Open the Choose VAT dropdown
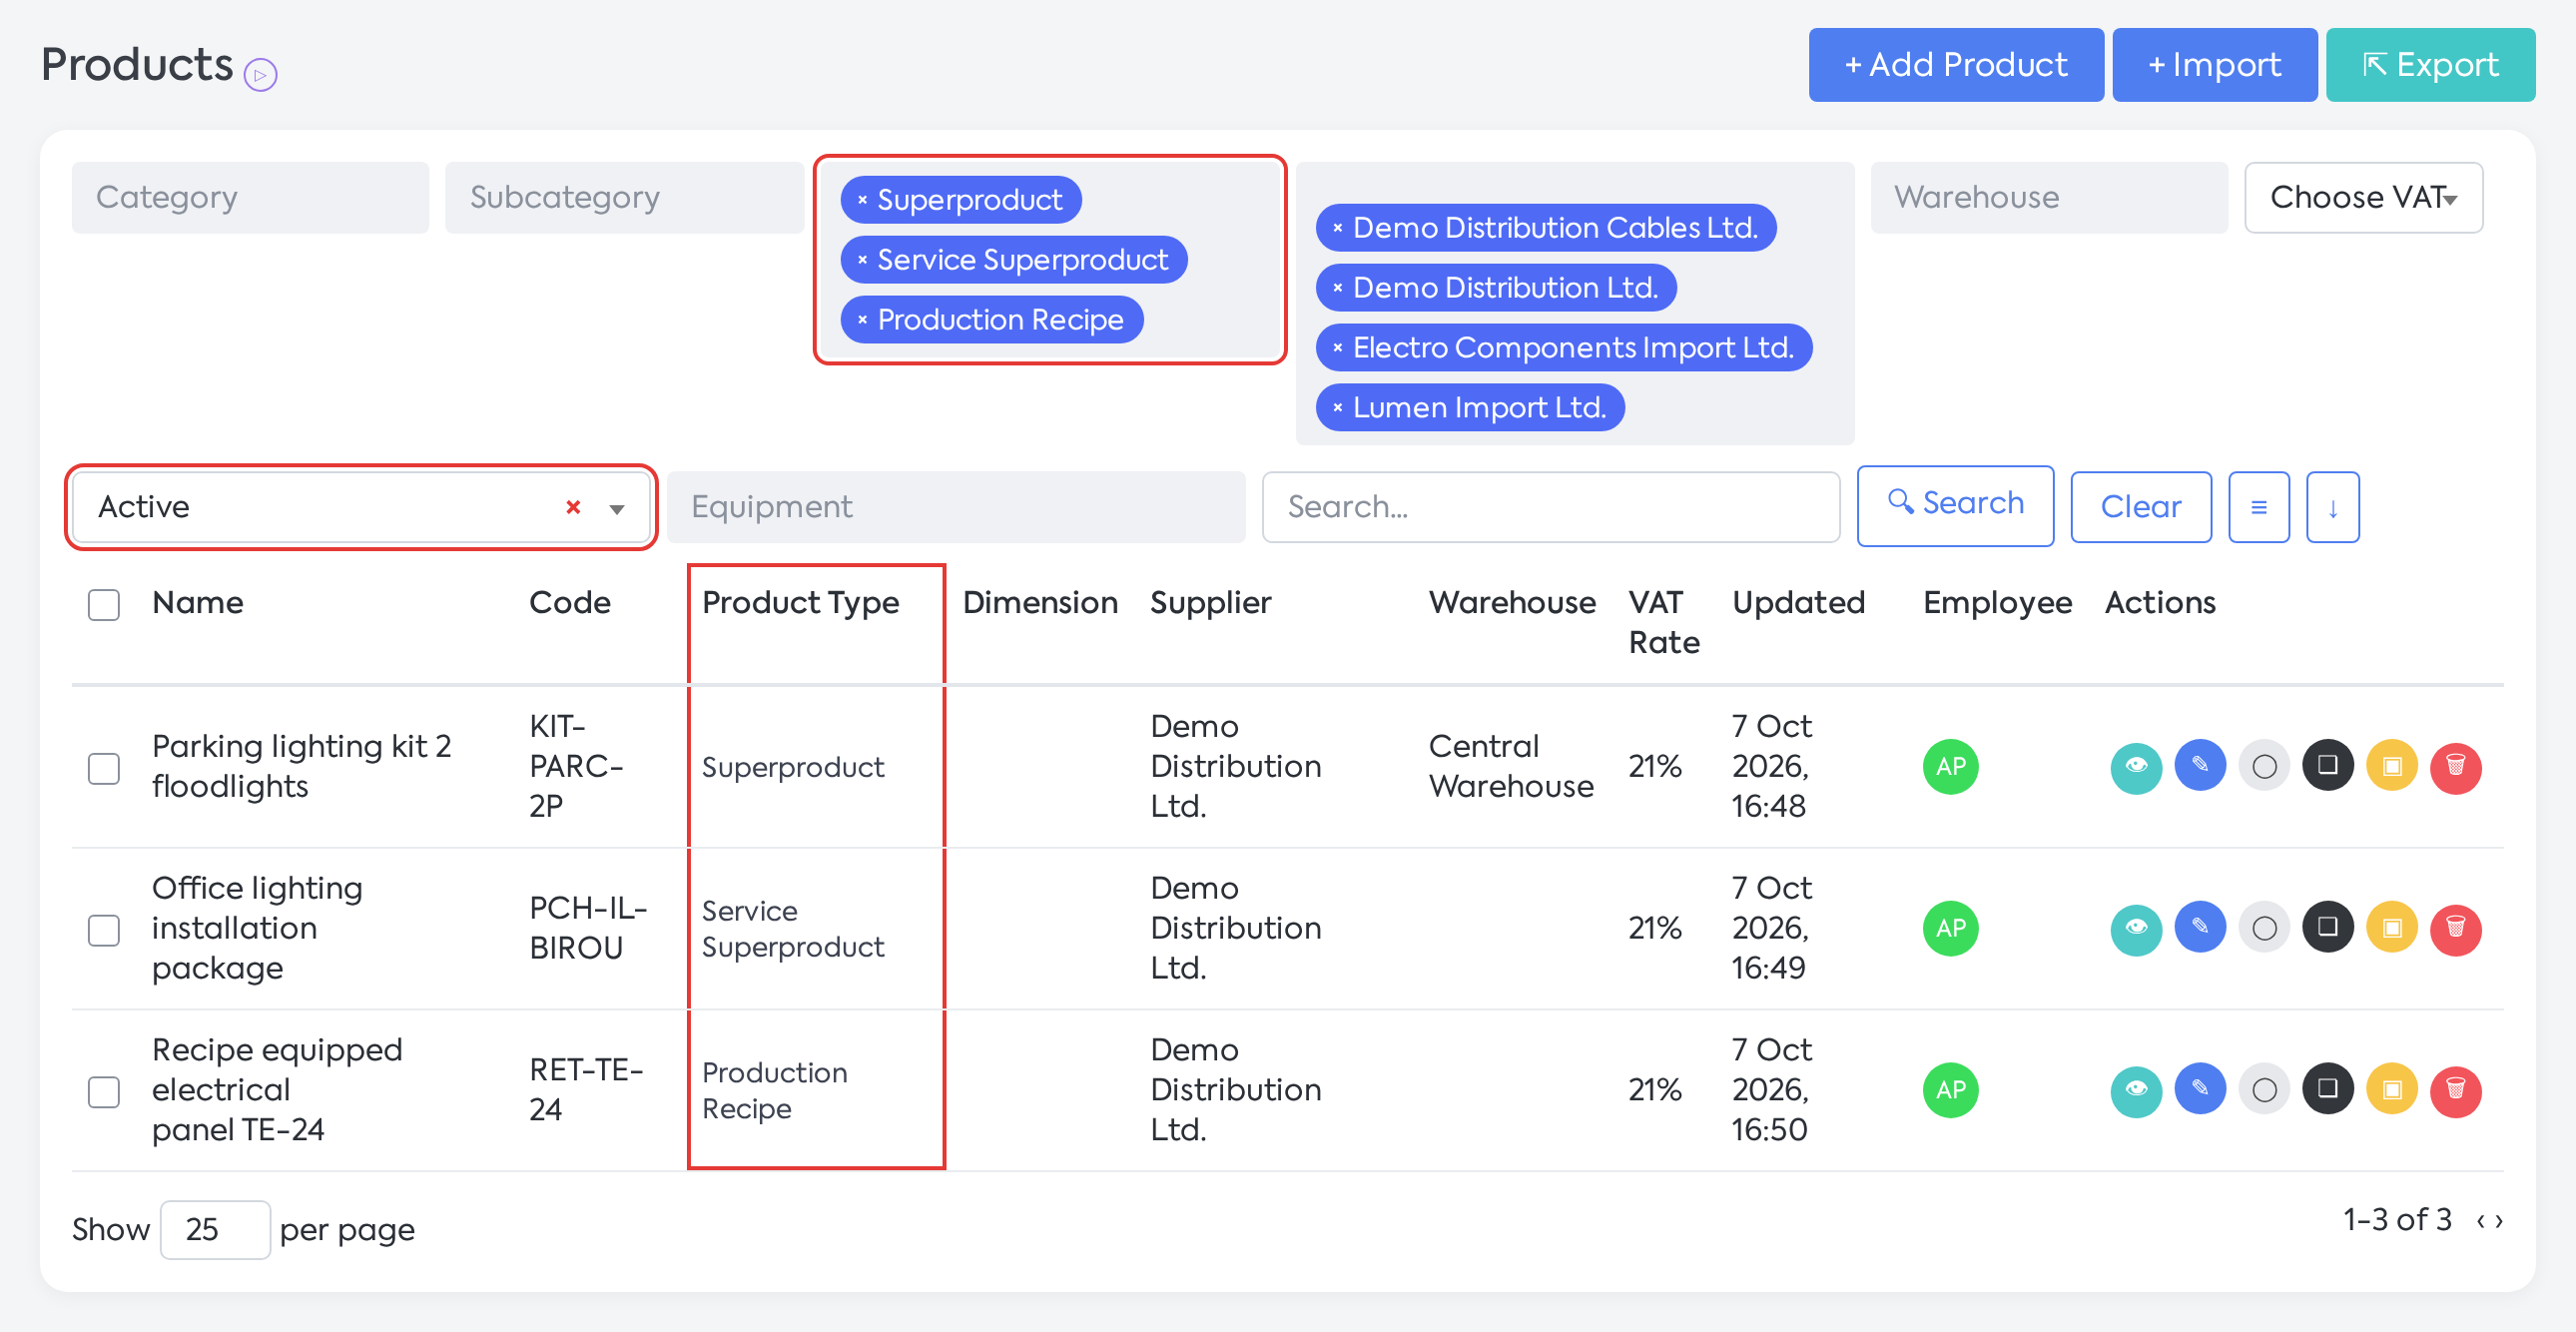This screenshot has width=2576, height=1332. pos(2362,198)
